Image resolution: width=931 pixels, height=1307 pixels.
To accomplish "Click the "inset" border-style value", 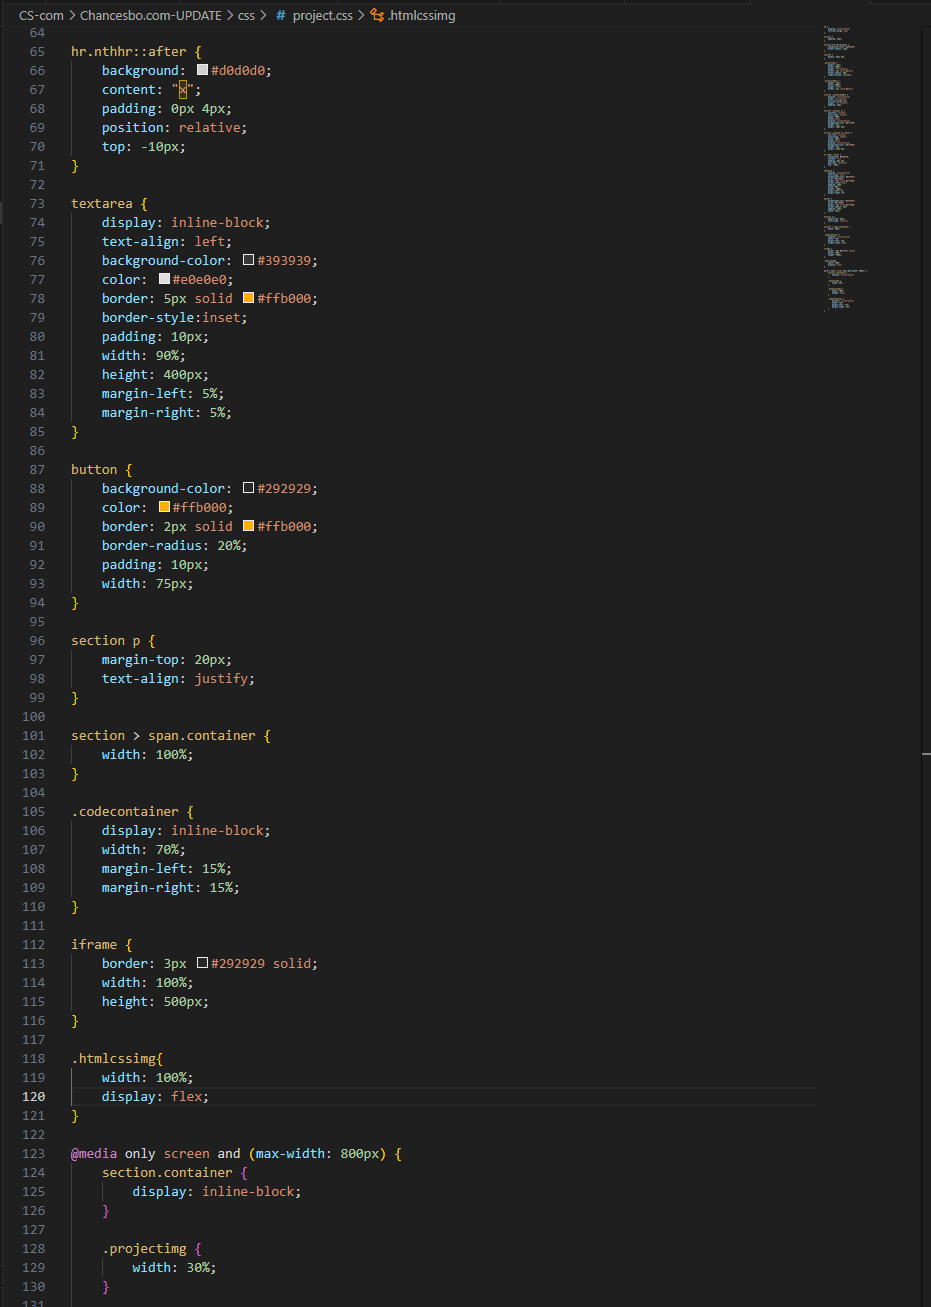I will tap(221, 317).
